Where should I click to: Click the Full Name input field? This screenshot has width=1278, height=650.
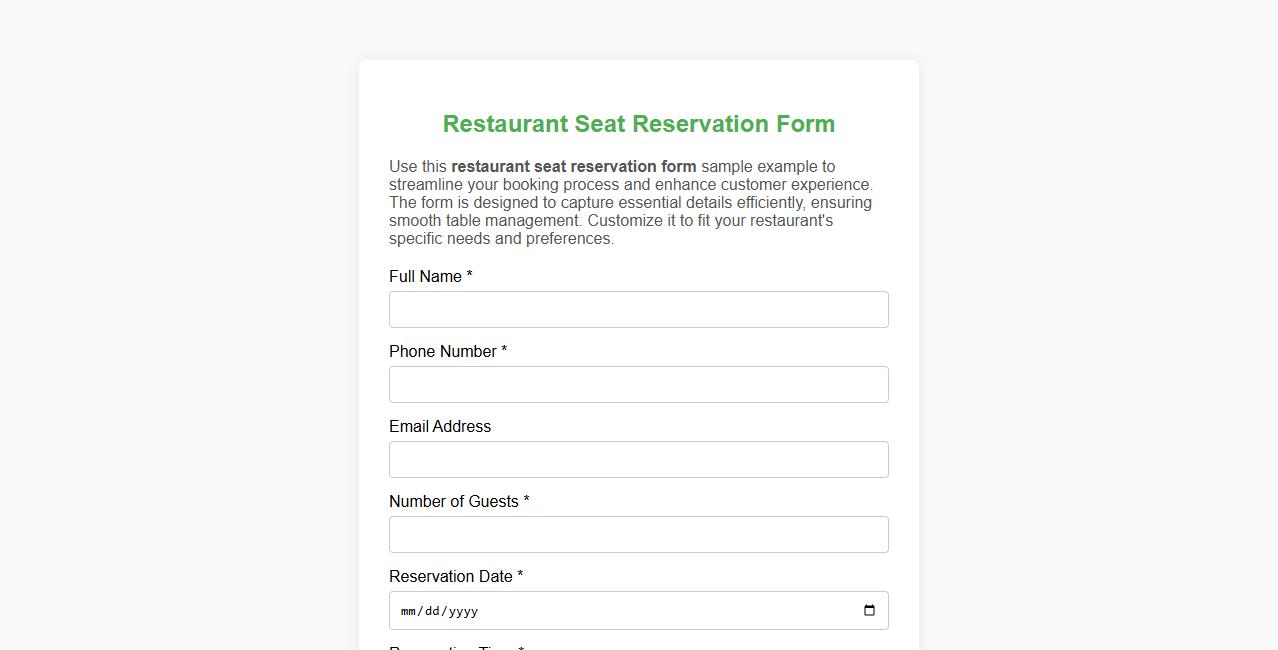[639, 309]
